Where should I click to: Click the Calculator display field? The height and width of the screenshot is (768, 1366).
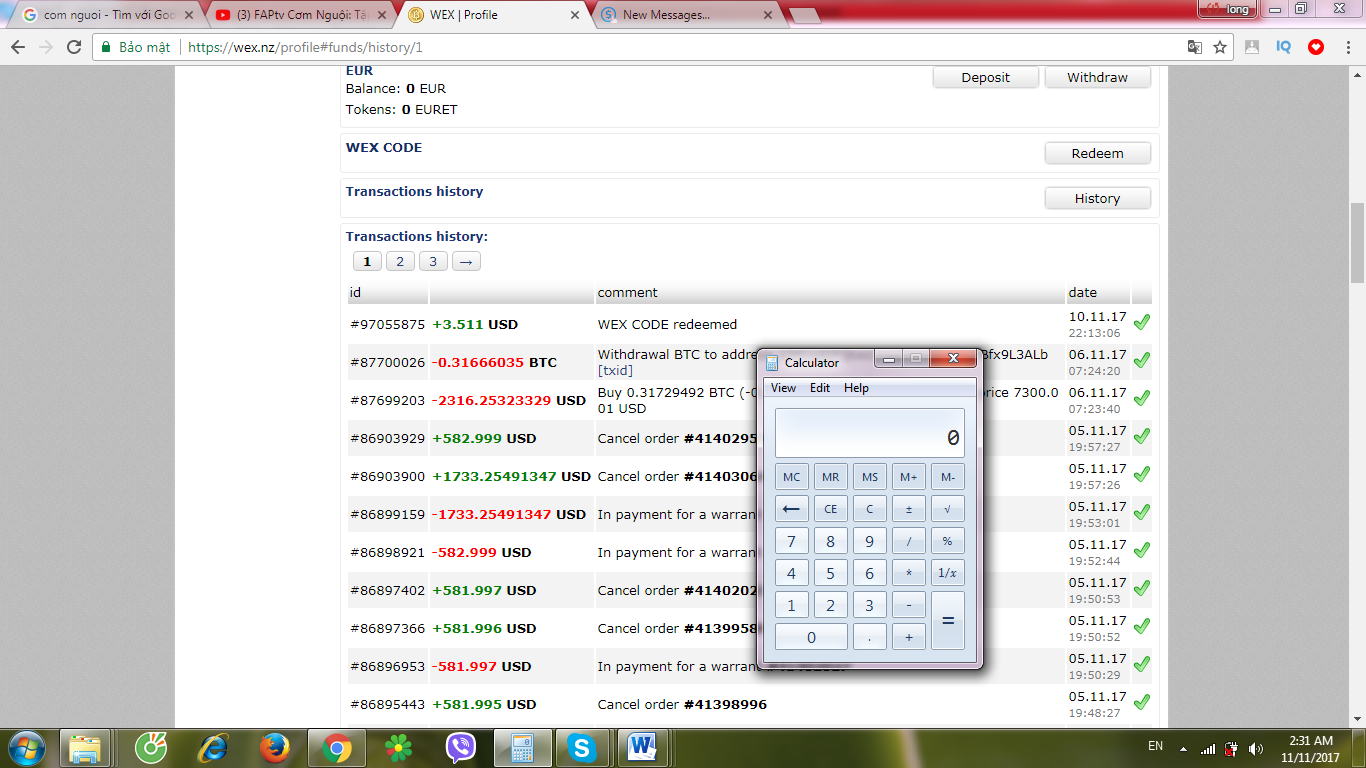click(870, 433)
